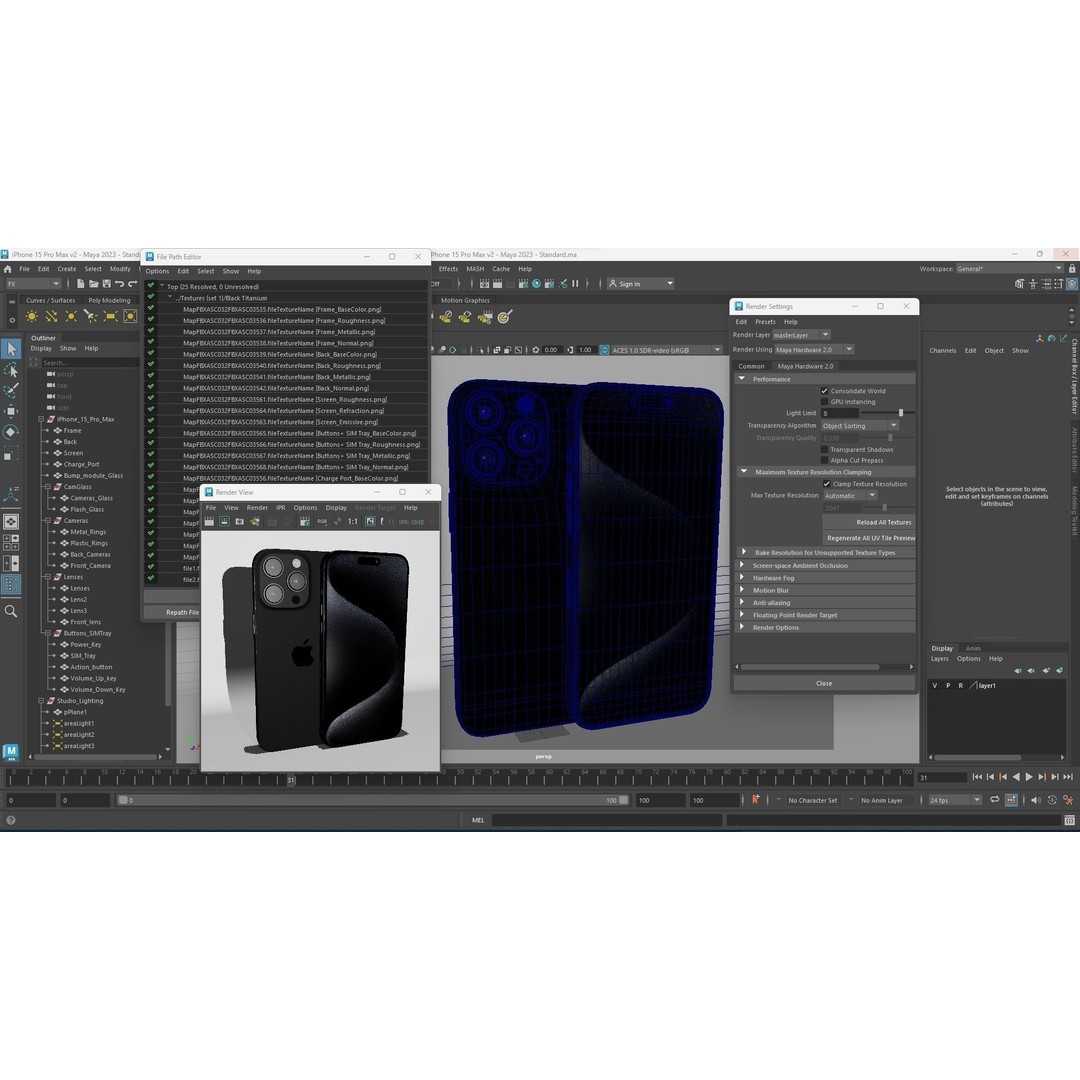Click the save scene disk icon
This screenshot has height=1080, width=1080.
[x=107, y=284]
